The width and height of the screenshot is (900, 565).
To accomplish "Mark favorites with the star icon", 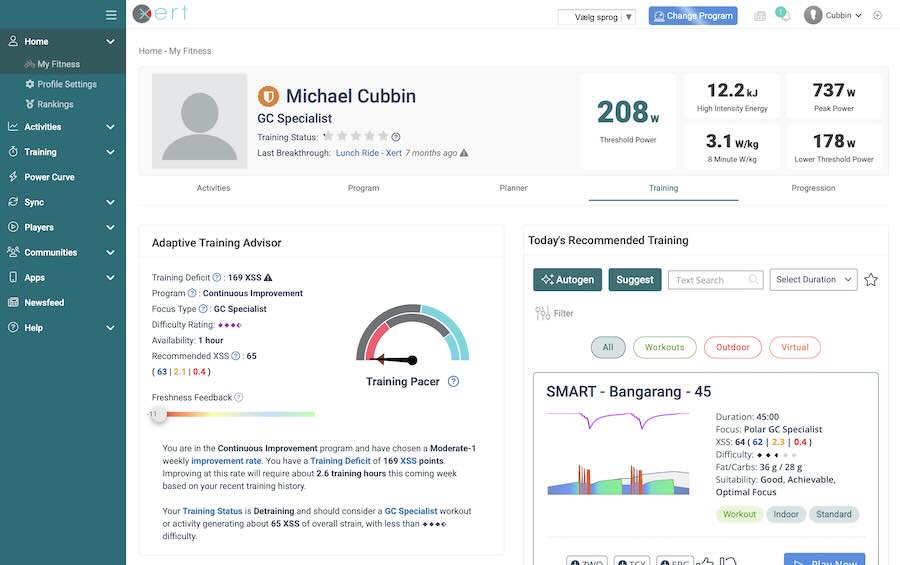I will 871,280.
